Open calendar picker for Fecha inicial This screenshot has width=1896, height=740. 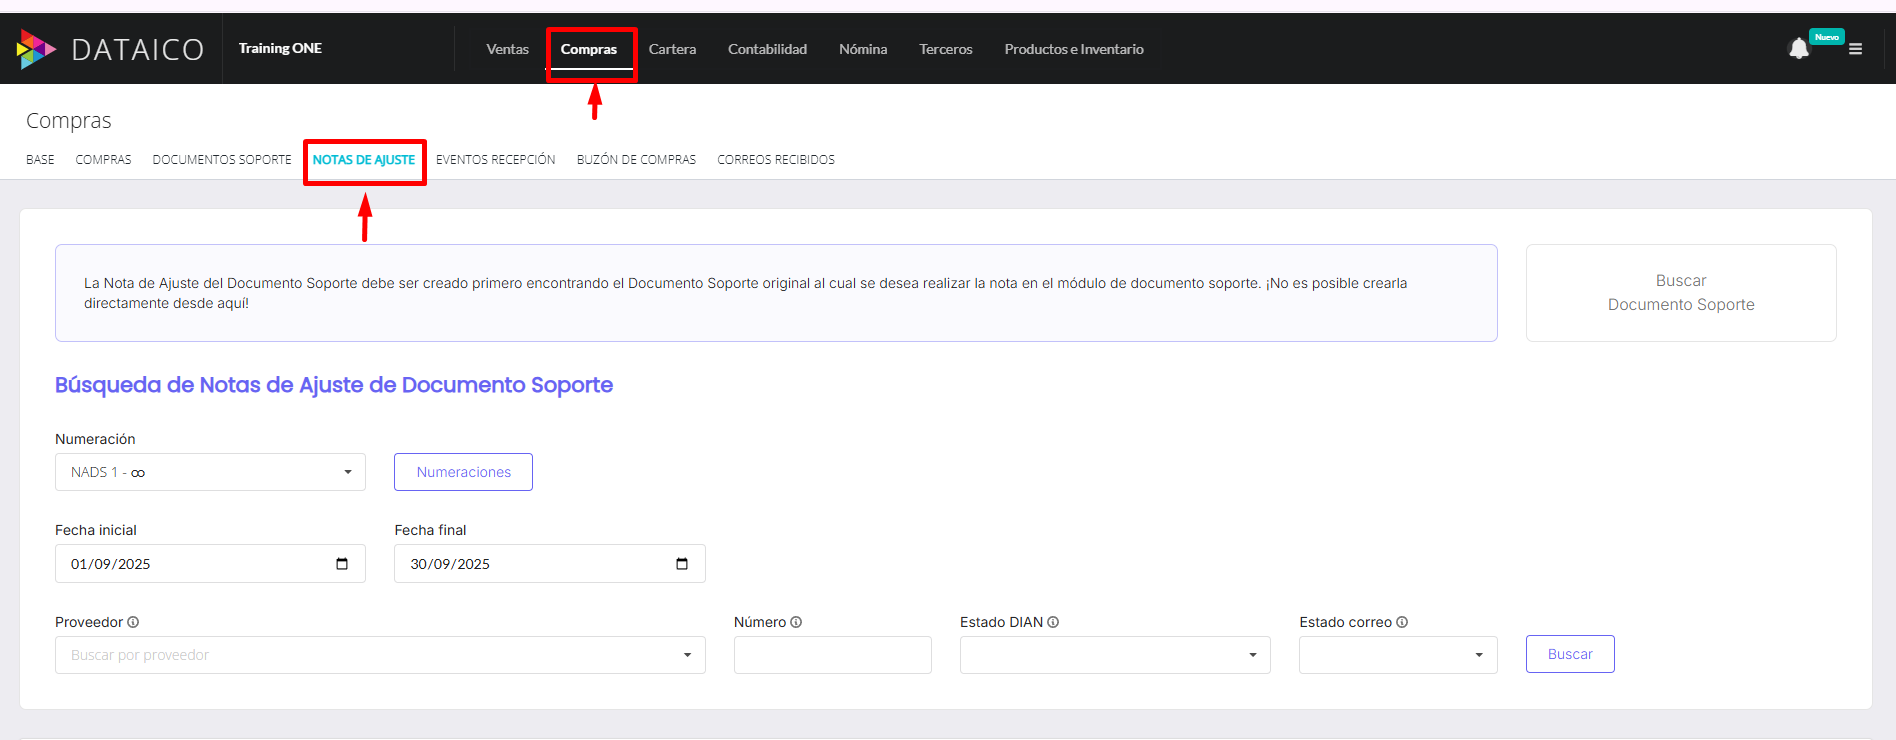click(x=342, y=564)
